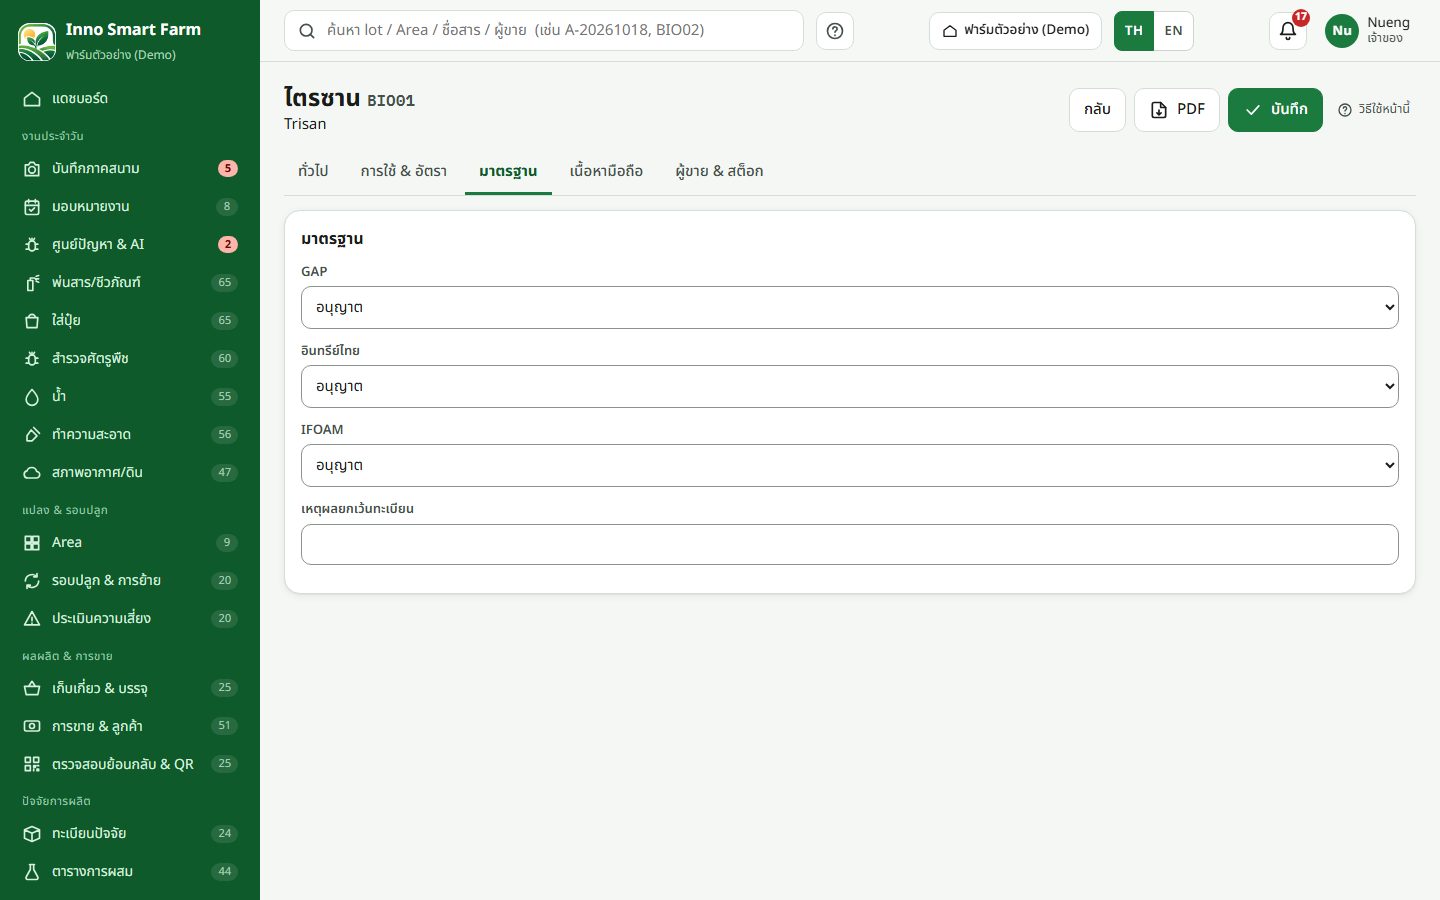This screenshot has width=1440, height=900.
Task: Click the Inno Smart Farm logo
Action: tap(37, 41)
